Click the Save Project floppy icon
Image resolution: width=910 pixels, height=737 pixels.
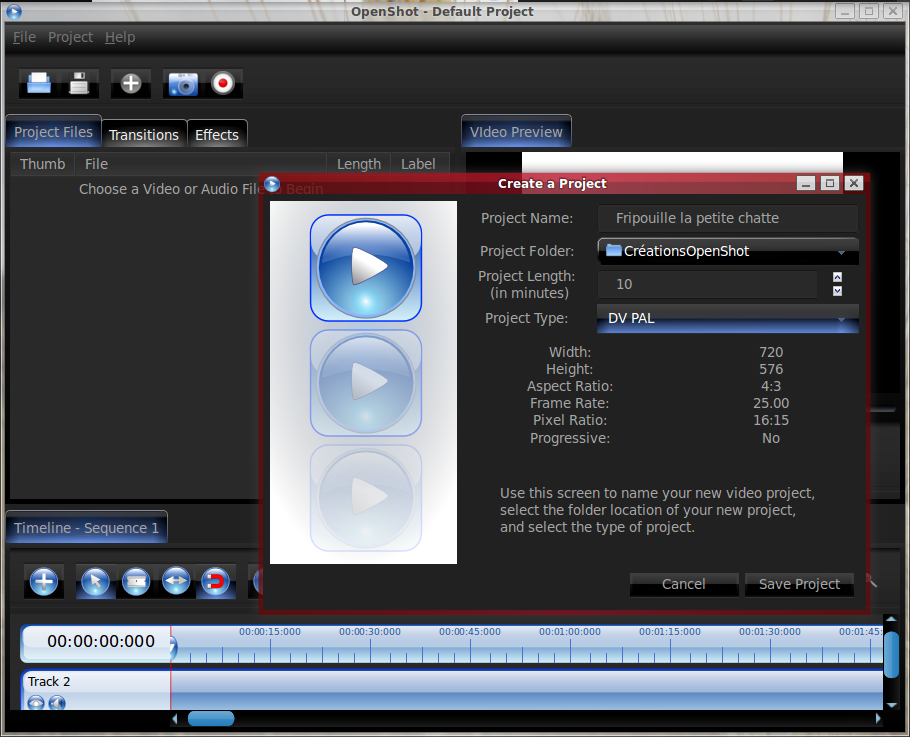pyautogui.click(x=79, y=84)
